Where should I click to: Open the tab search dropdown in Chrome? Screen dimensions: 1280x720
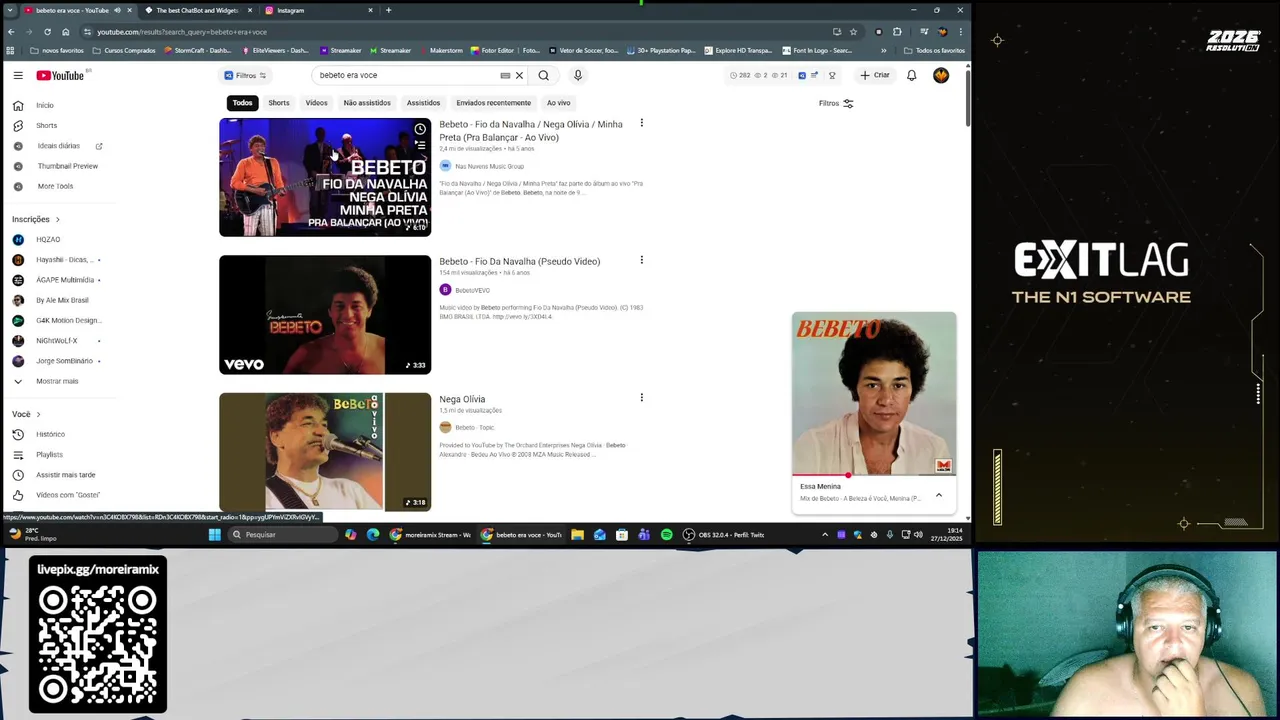pyautogui.click(x=10, y=10)
